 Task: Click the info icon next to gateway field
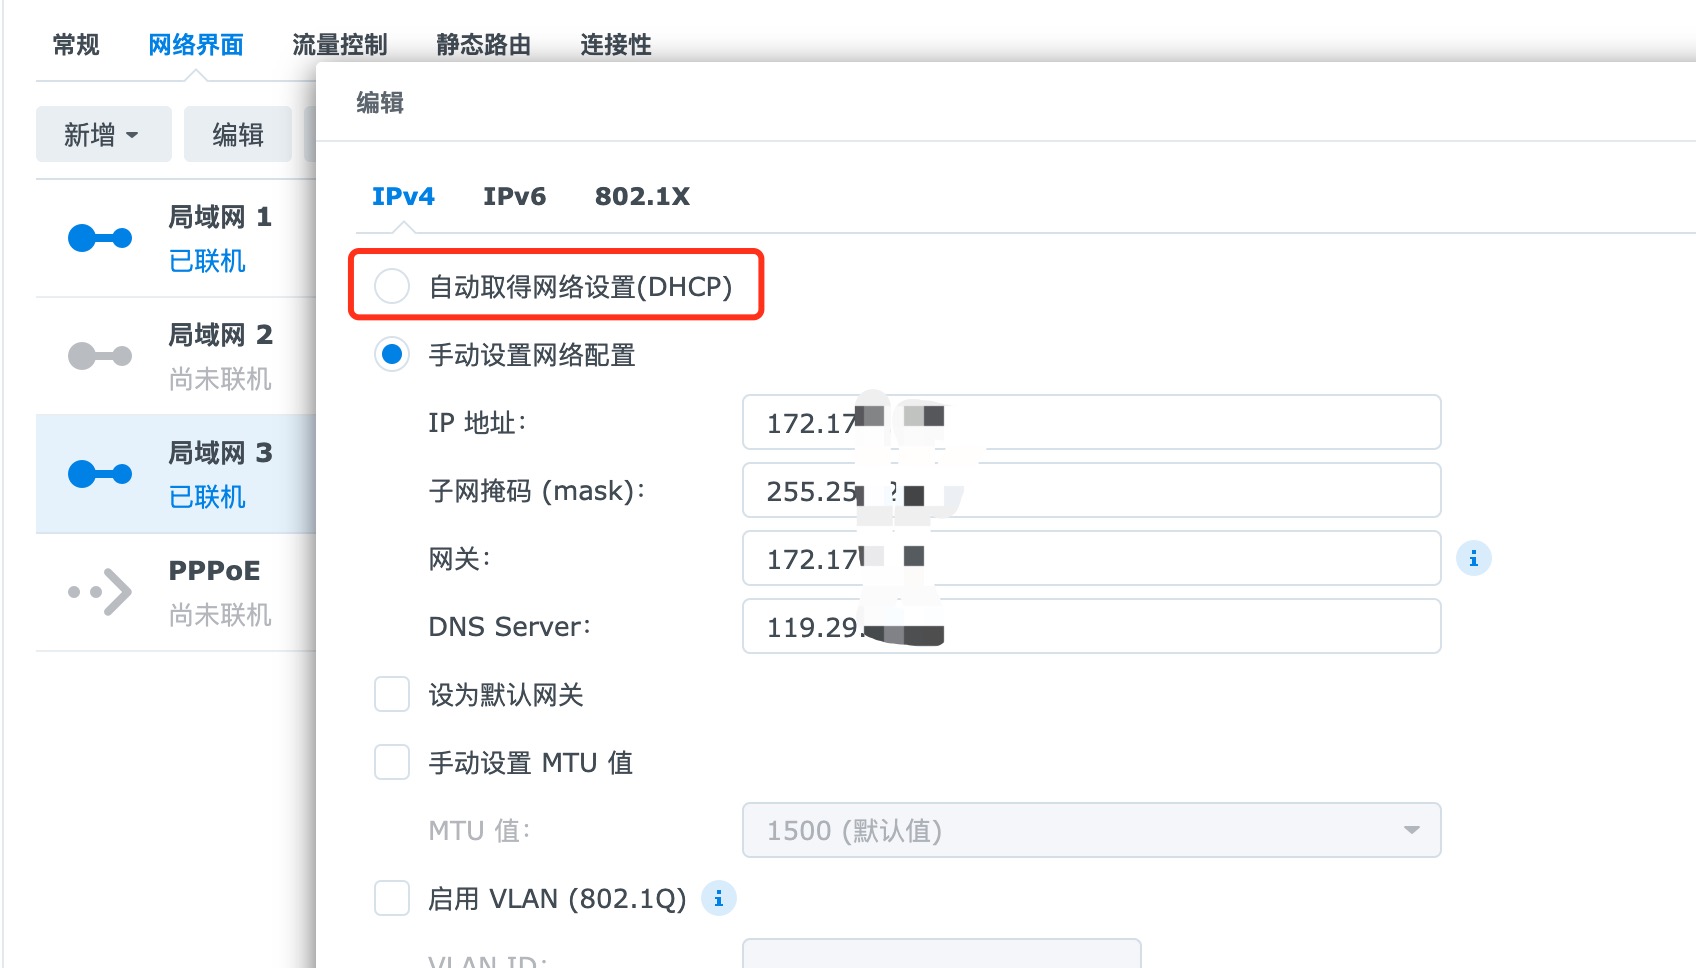[1473, 558]
